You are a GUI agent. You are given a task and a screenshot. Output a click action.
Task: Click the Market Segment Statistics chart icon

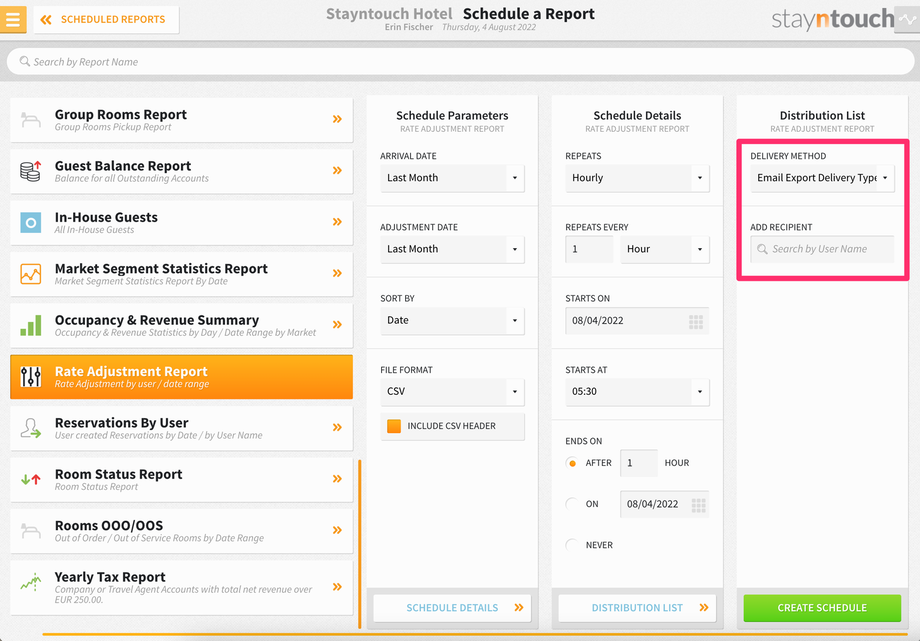click(x=31, y=274)
